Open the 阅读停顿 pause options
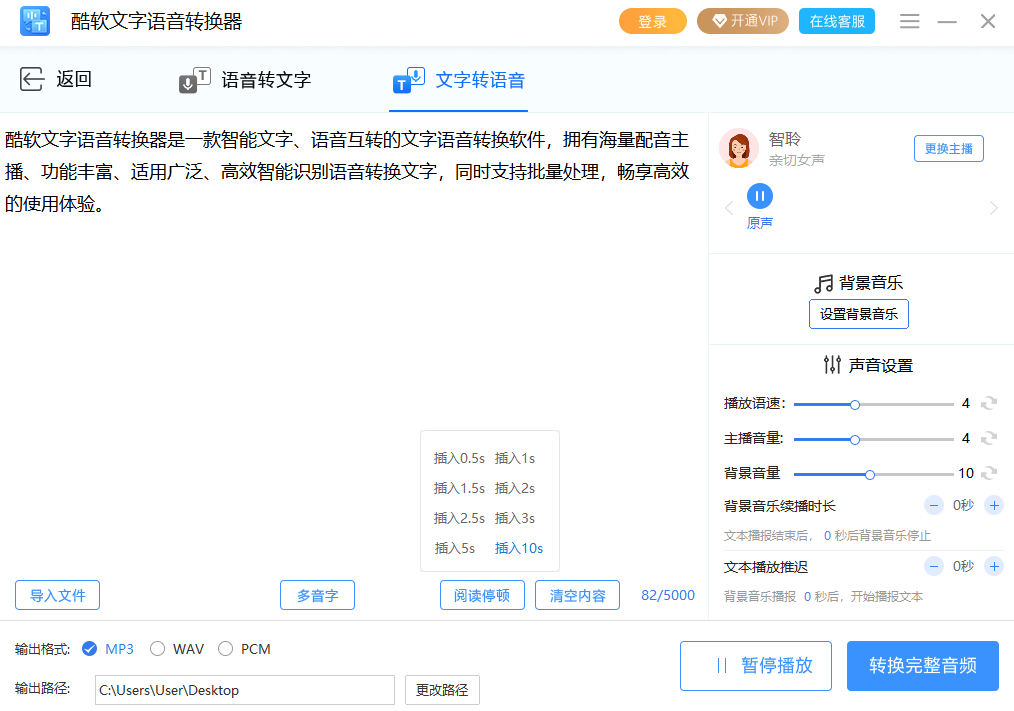This screenshot has height=711, width=1014. [x=482, y=595]
